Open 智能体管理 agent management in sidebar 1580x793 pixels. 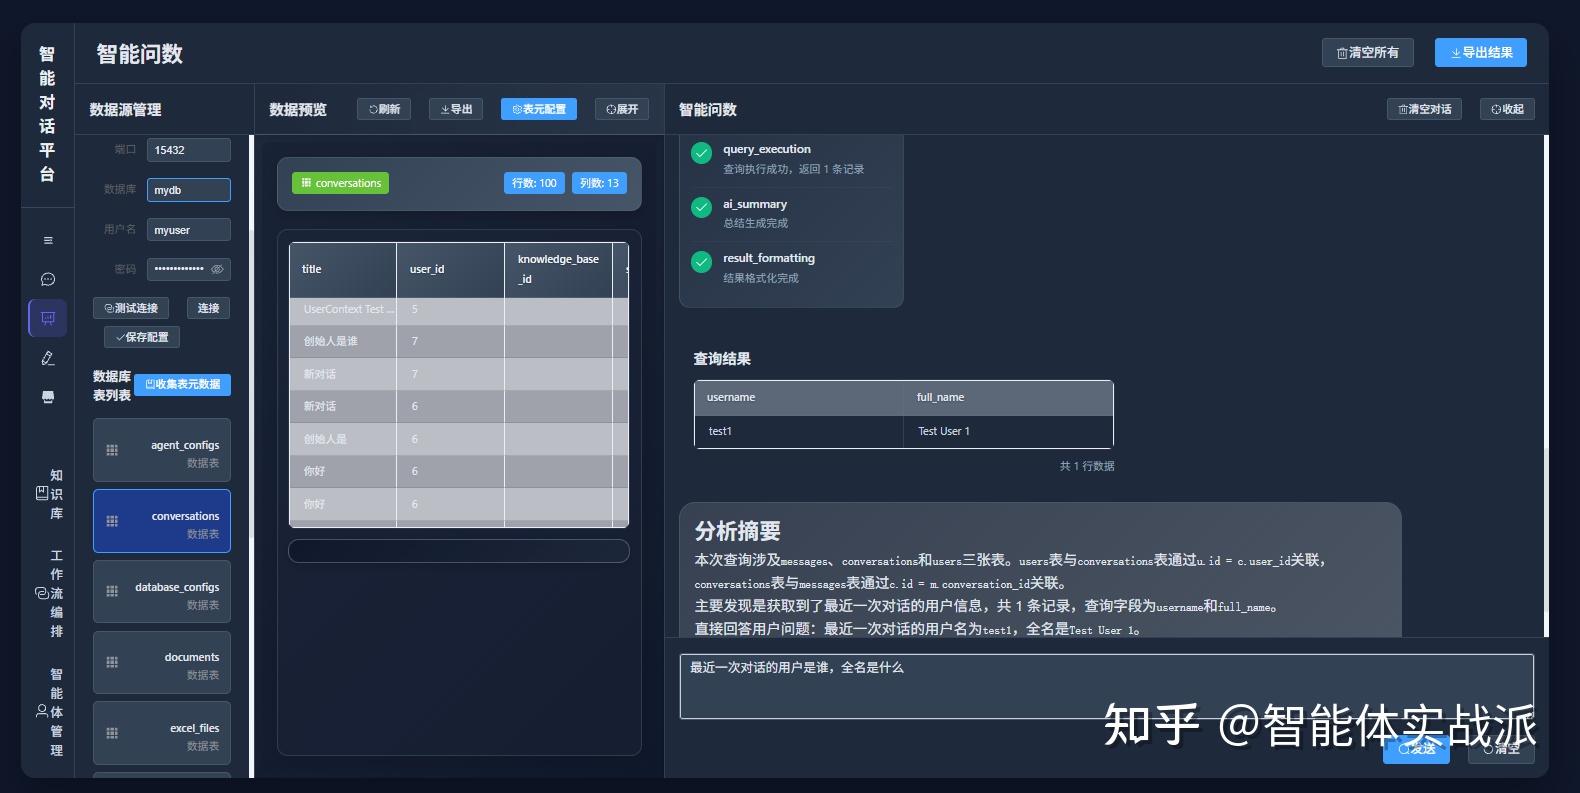[49, 712]
